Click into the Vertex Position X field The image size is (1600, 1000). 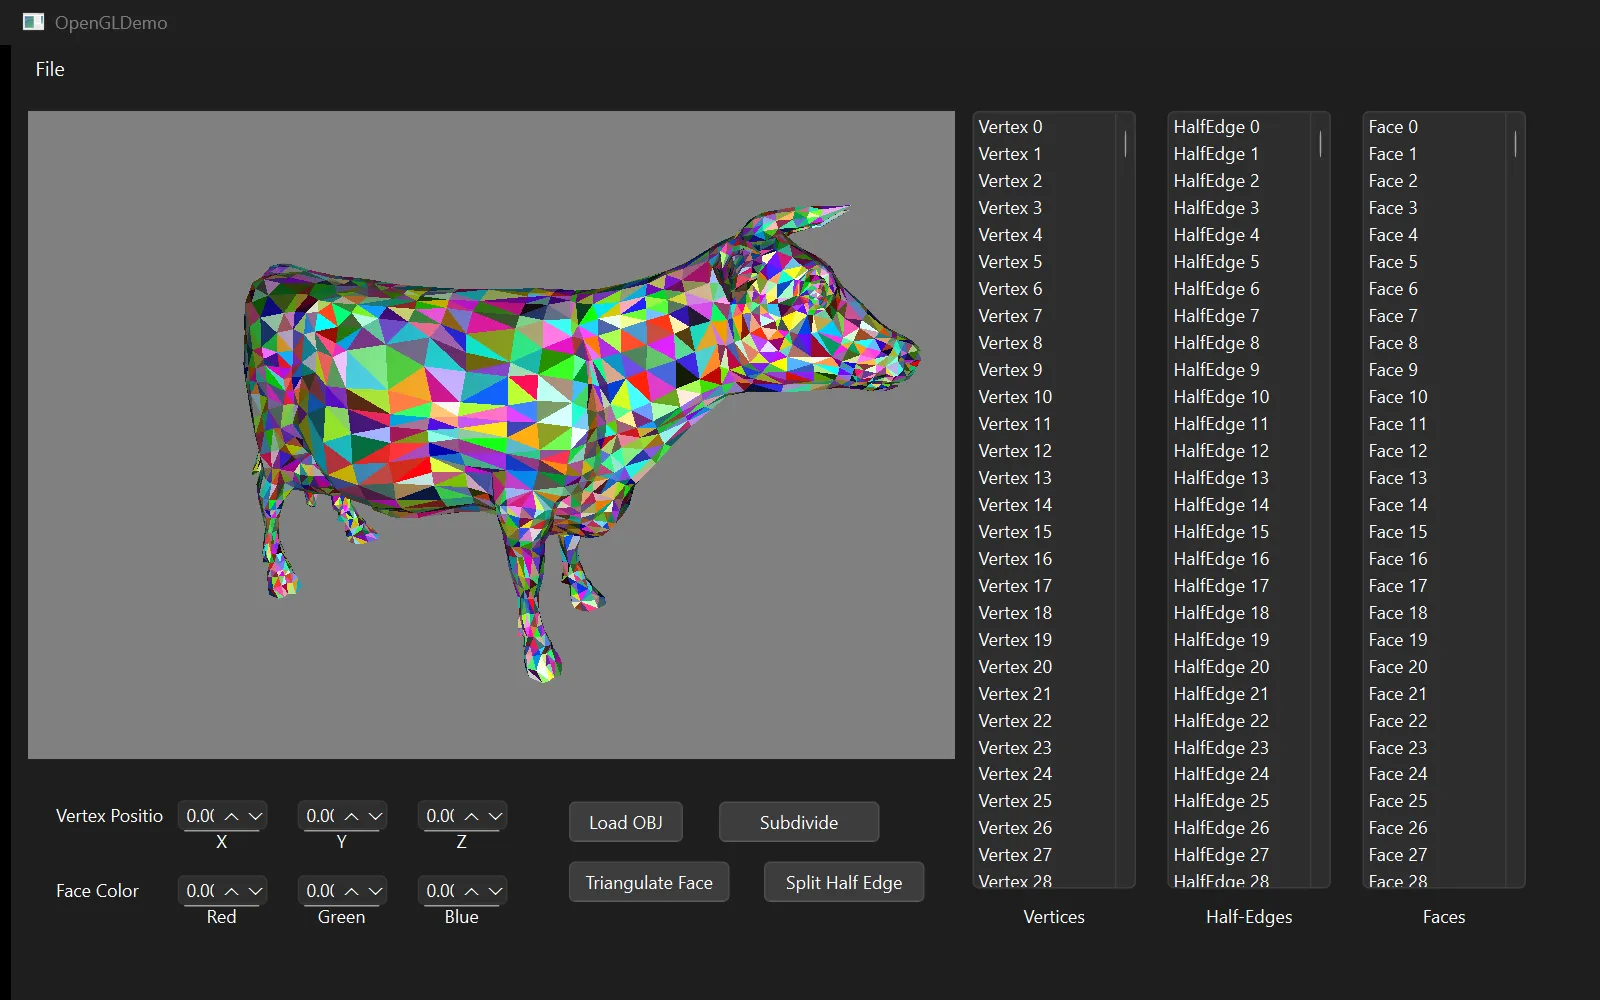coord(200,816)
